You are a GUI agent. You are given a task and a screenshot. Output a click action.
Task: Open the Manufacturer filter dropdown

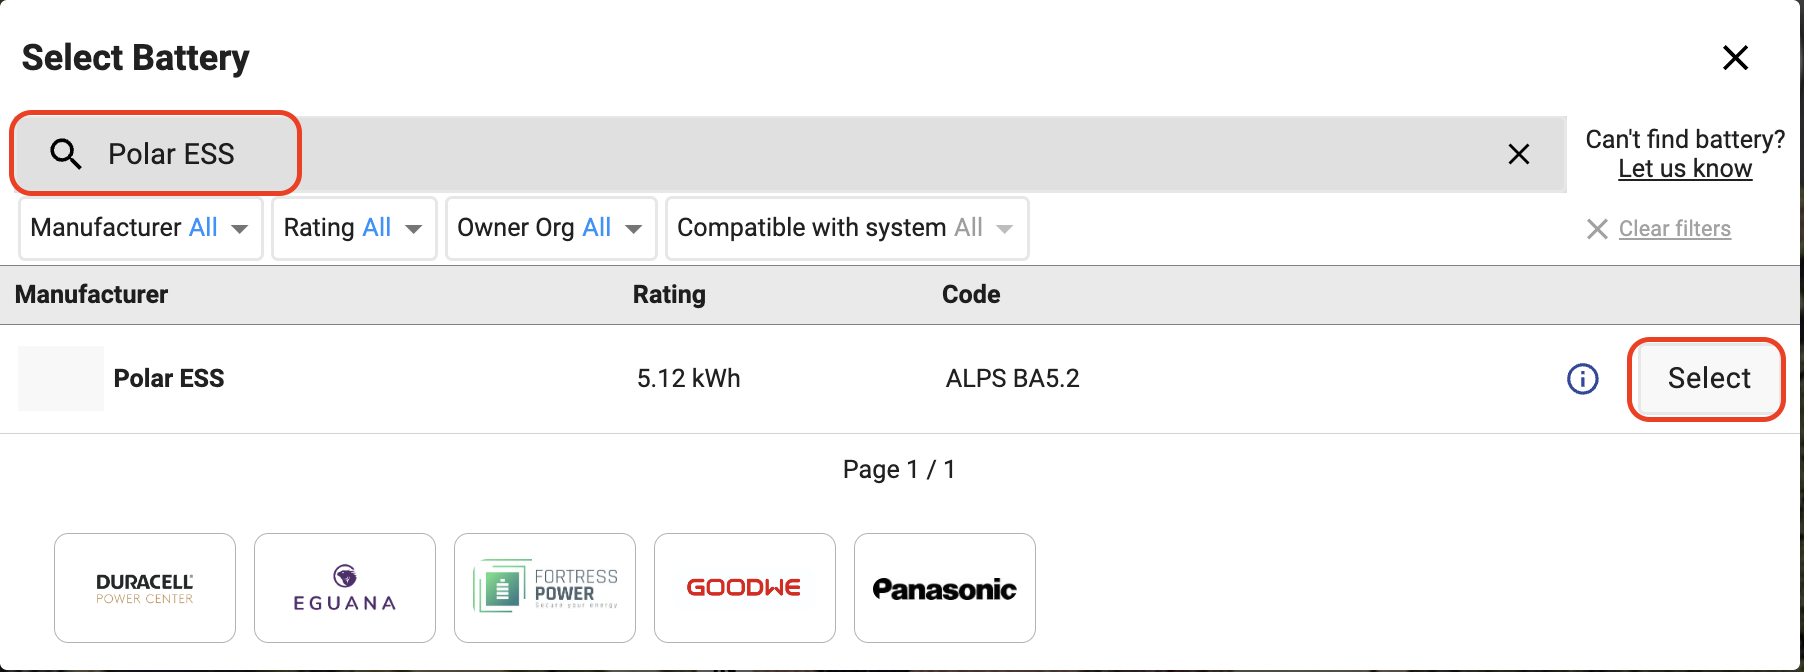(141, 228)
